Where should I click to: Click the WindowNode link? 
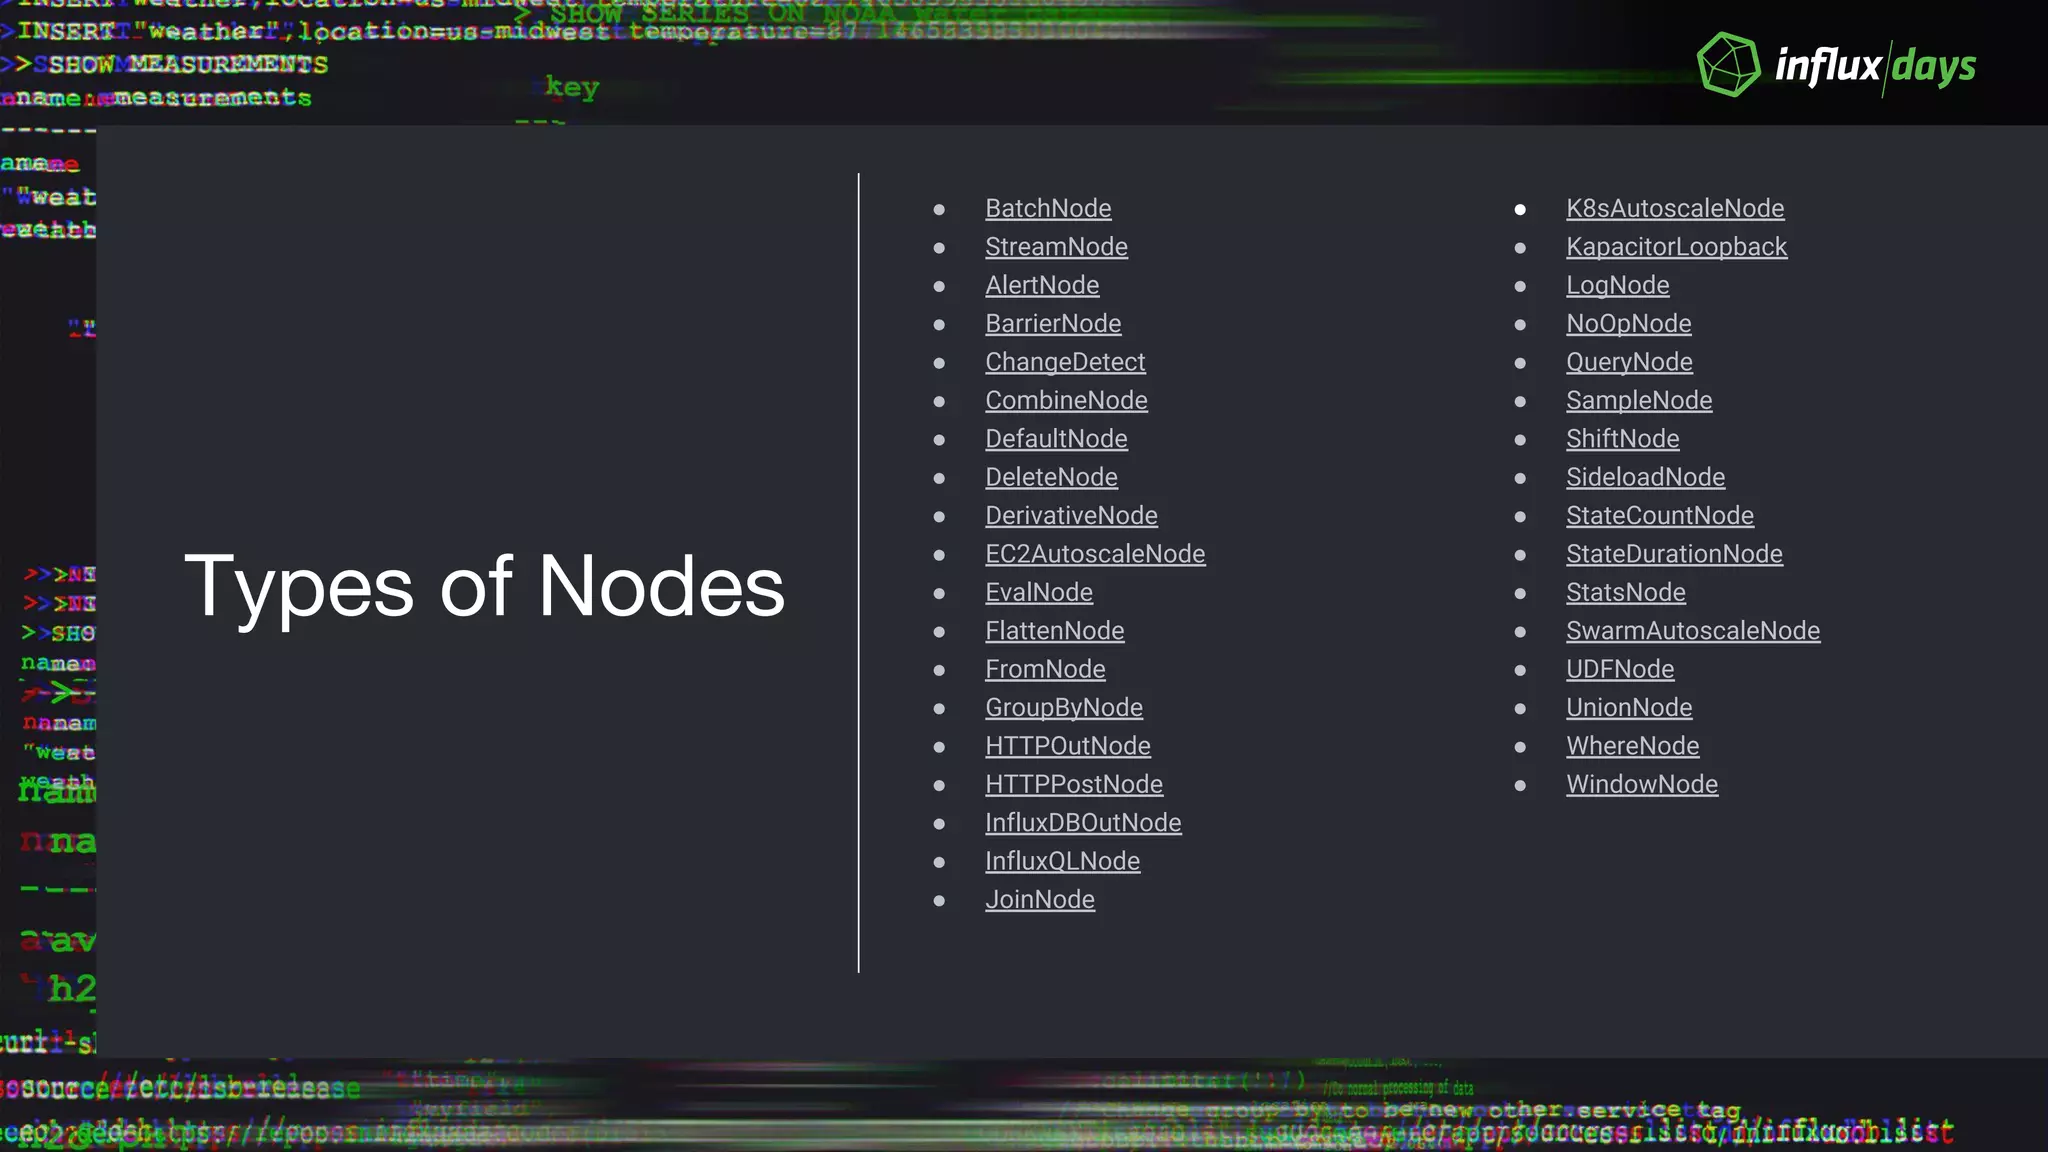tap(1642, 784)
